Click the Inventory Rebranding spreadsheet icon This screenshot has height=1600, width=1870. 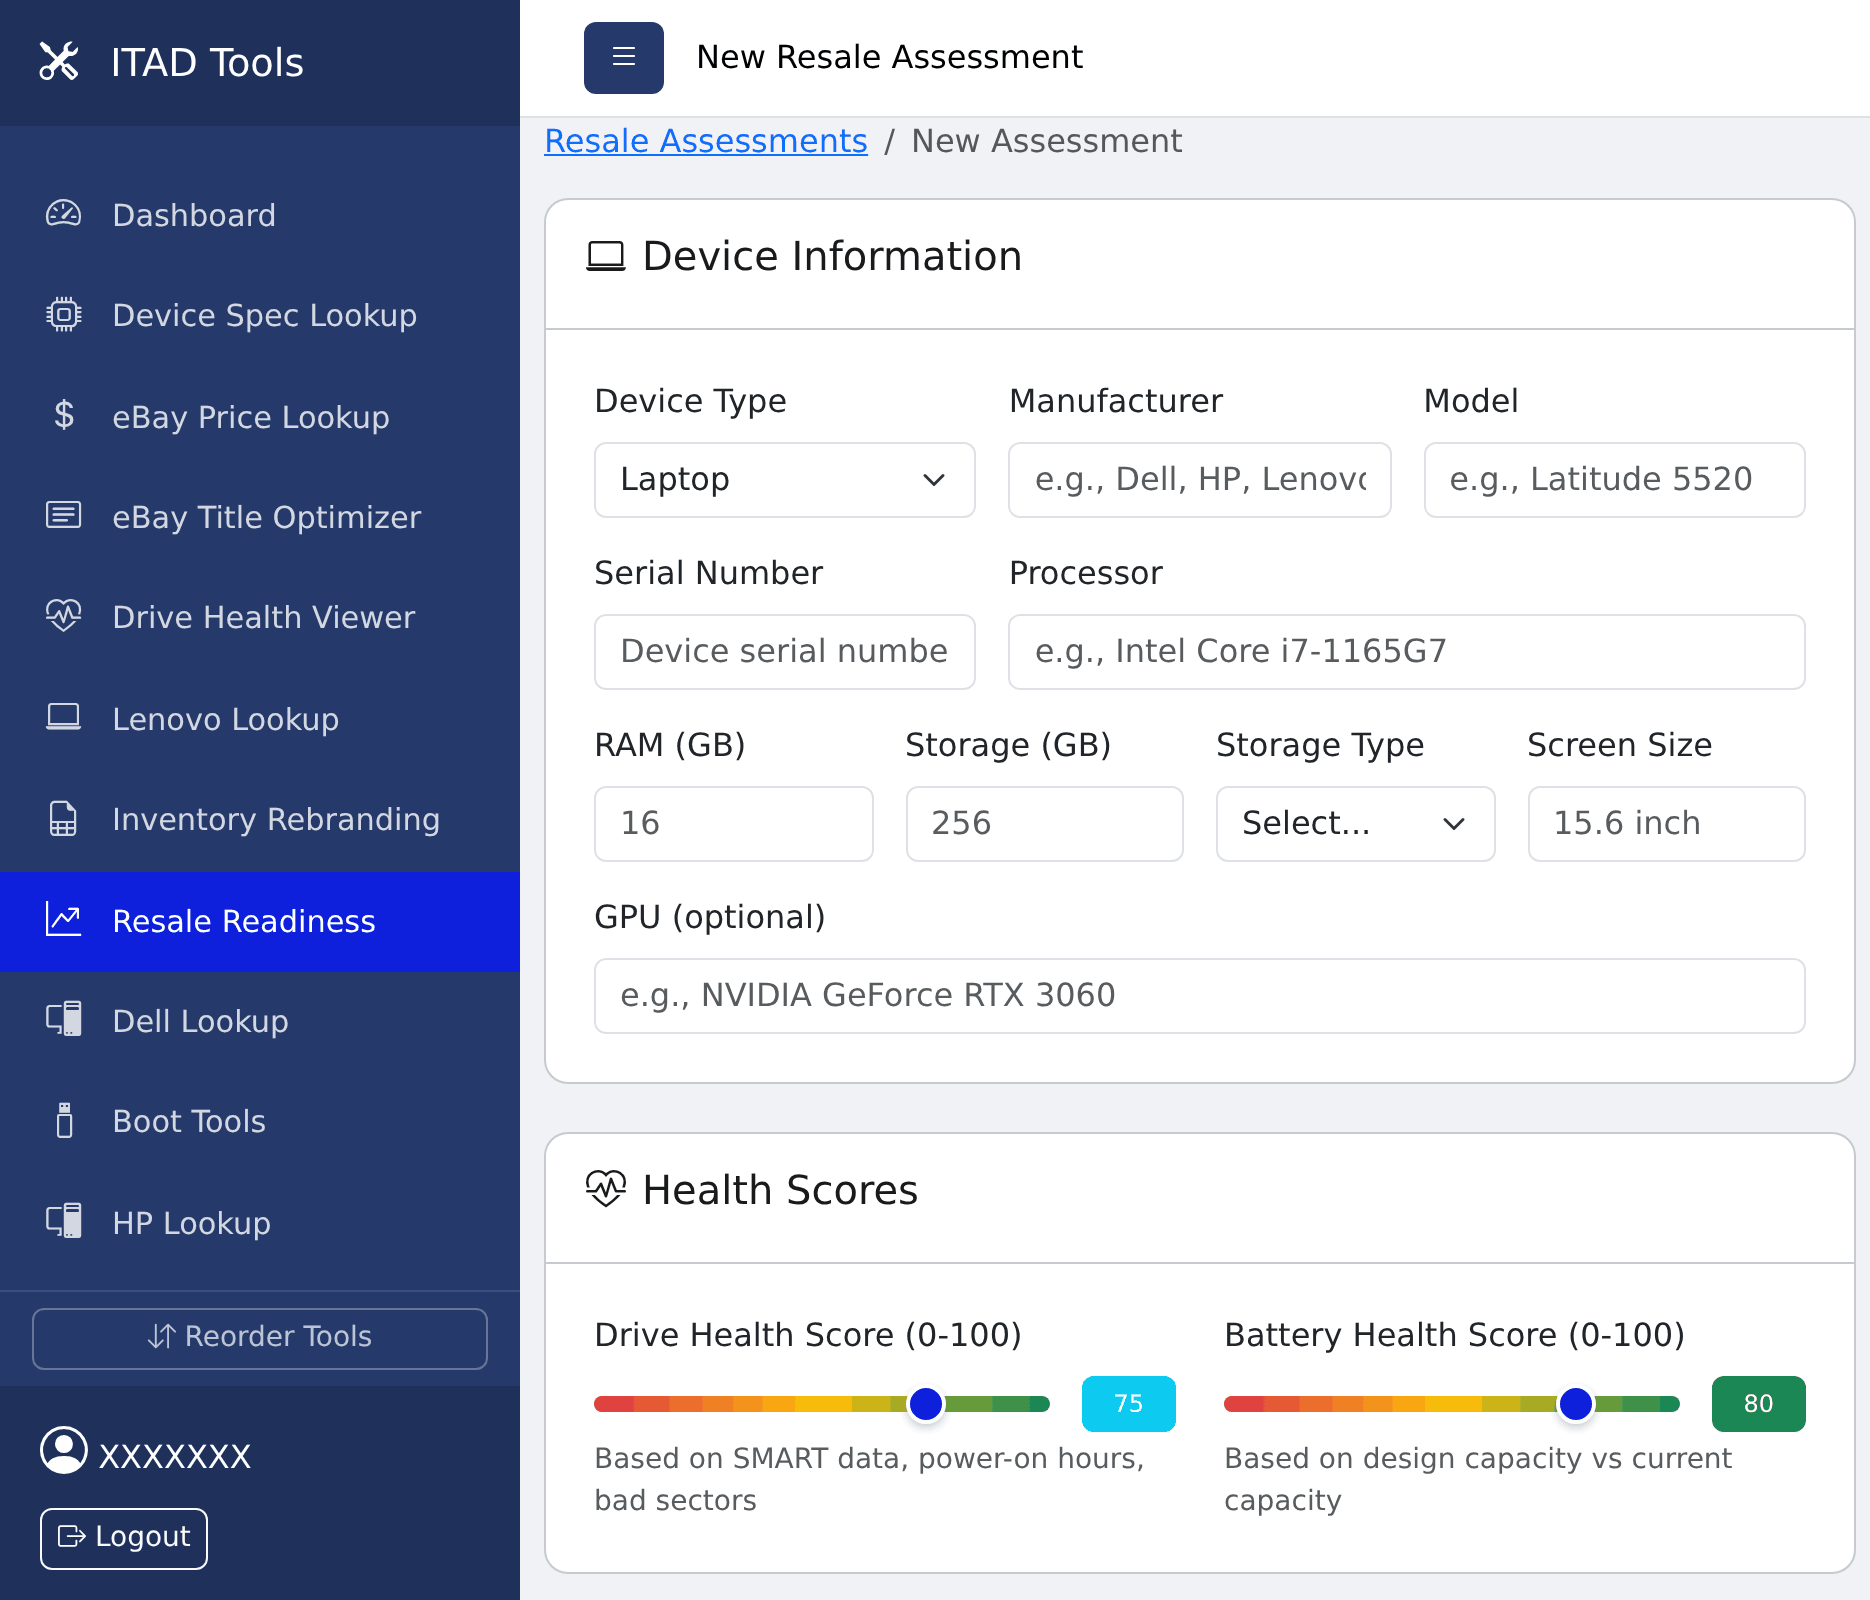coord(64,818)
